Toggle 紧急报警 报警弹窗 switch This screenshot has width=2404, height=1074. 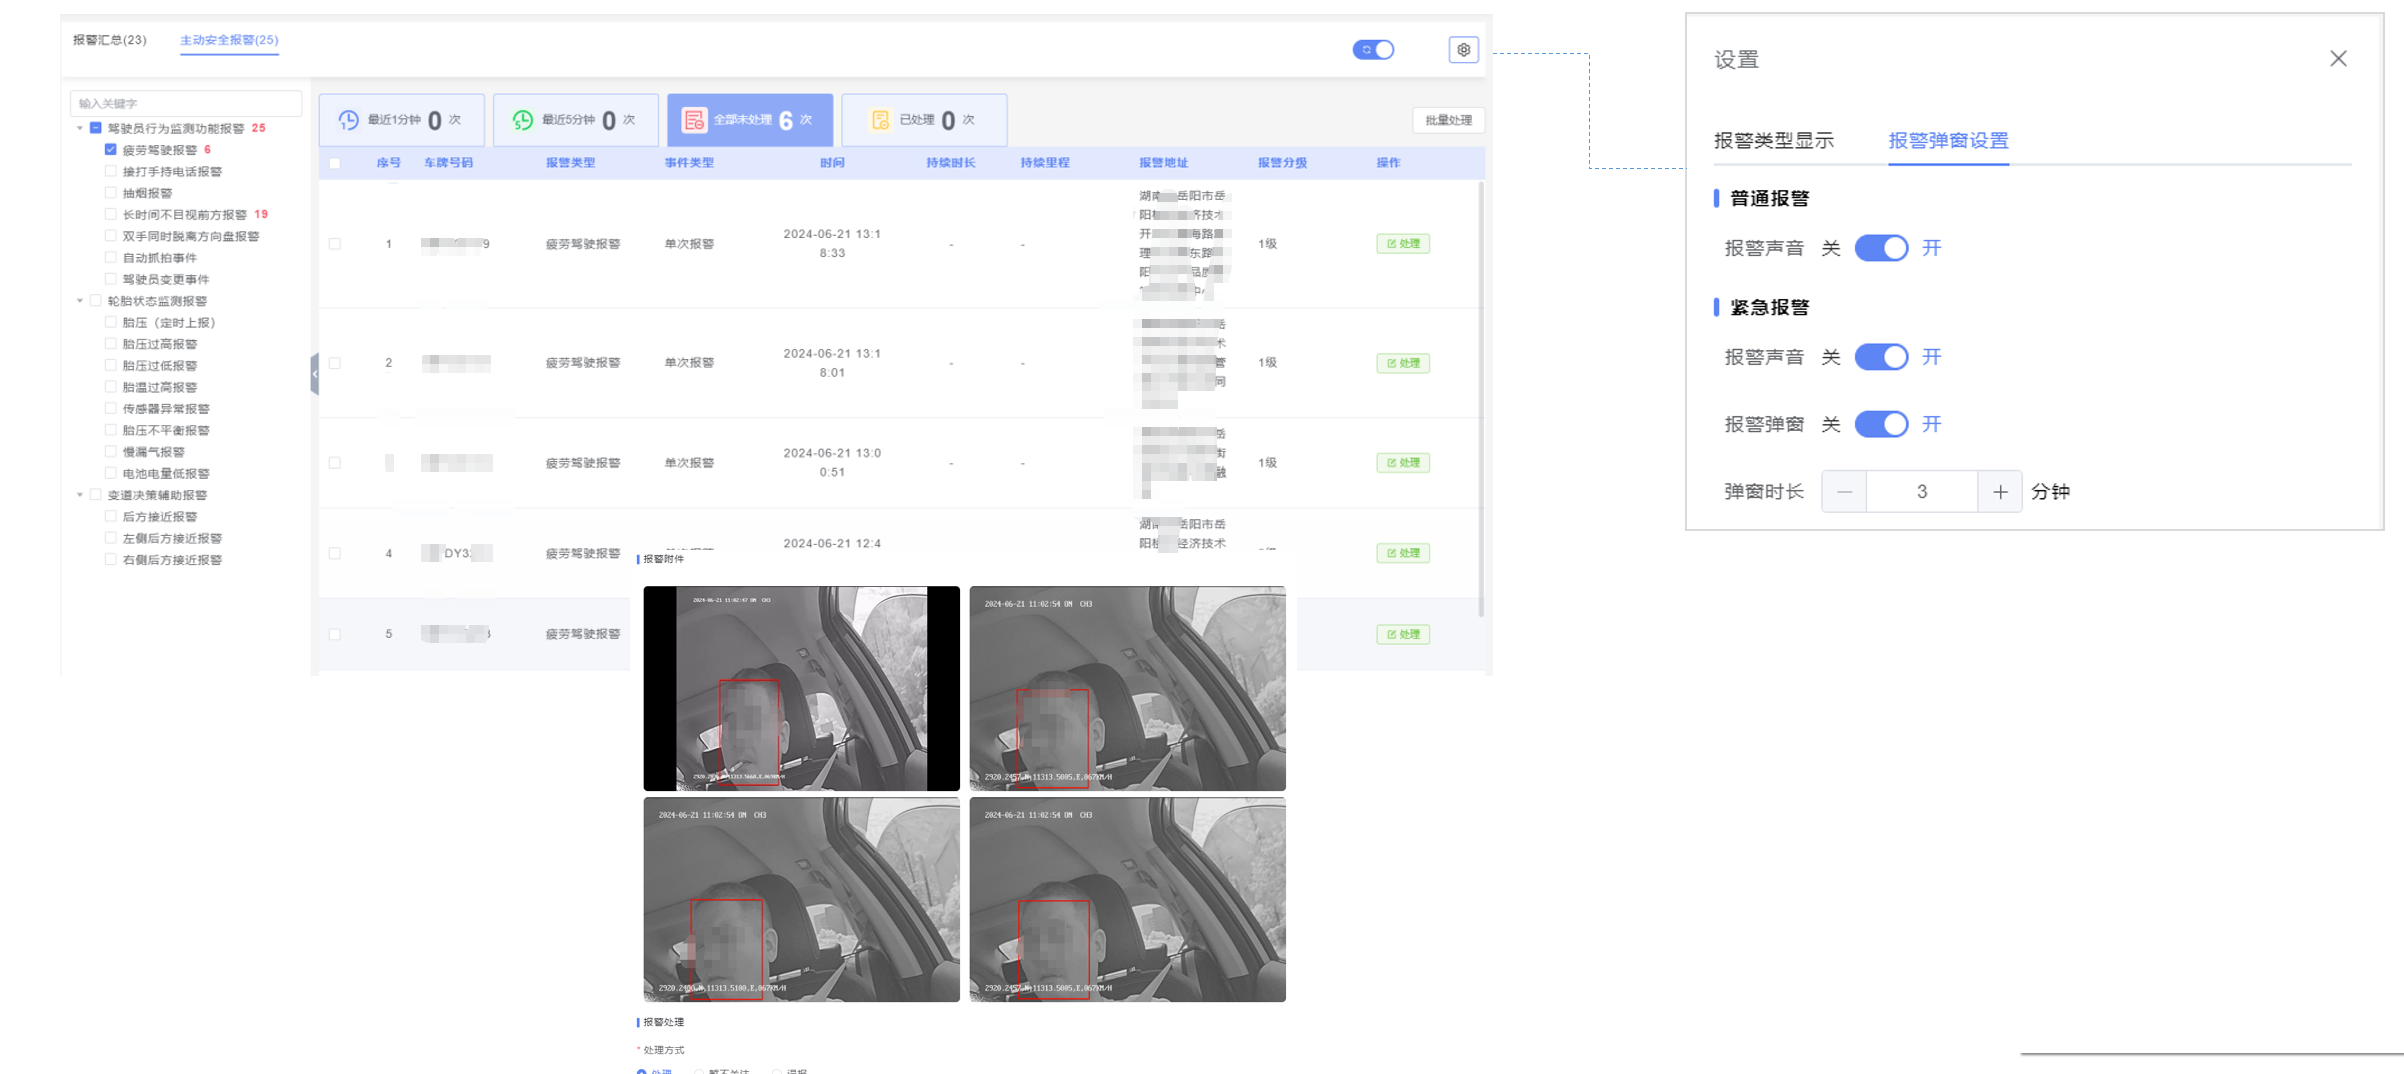tap(1881, 424)
